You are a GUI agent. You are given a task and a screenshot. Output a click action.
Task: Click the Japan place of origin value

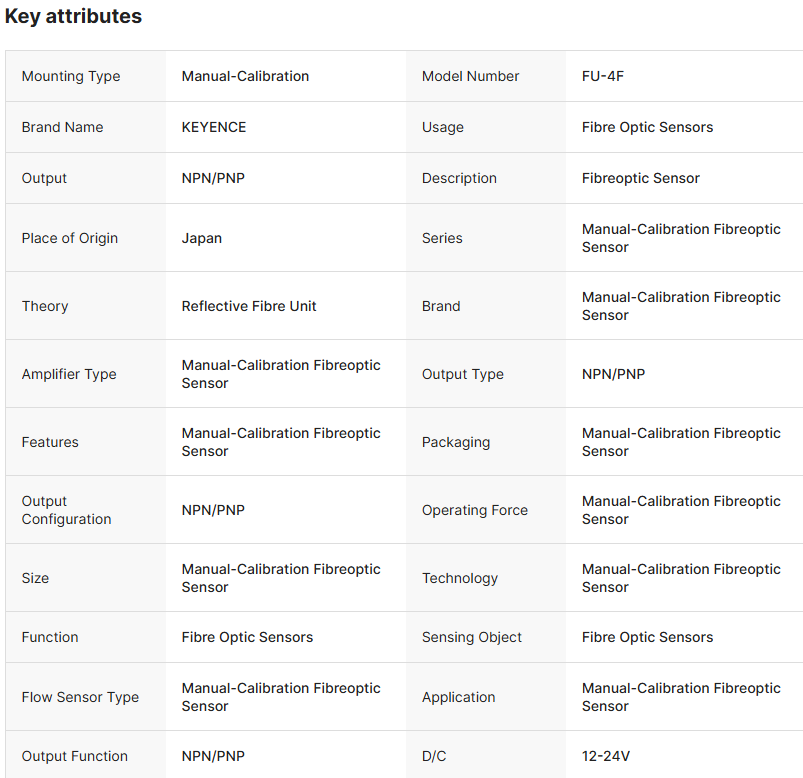(202, 238)
